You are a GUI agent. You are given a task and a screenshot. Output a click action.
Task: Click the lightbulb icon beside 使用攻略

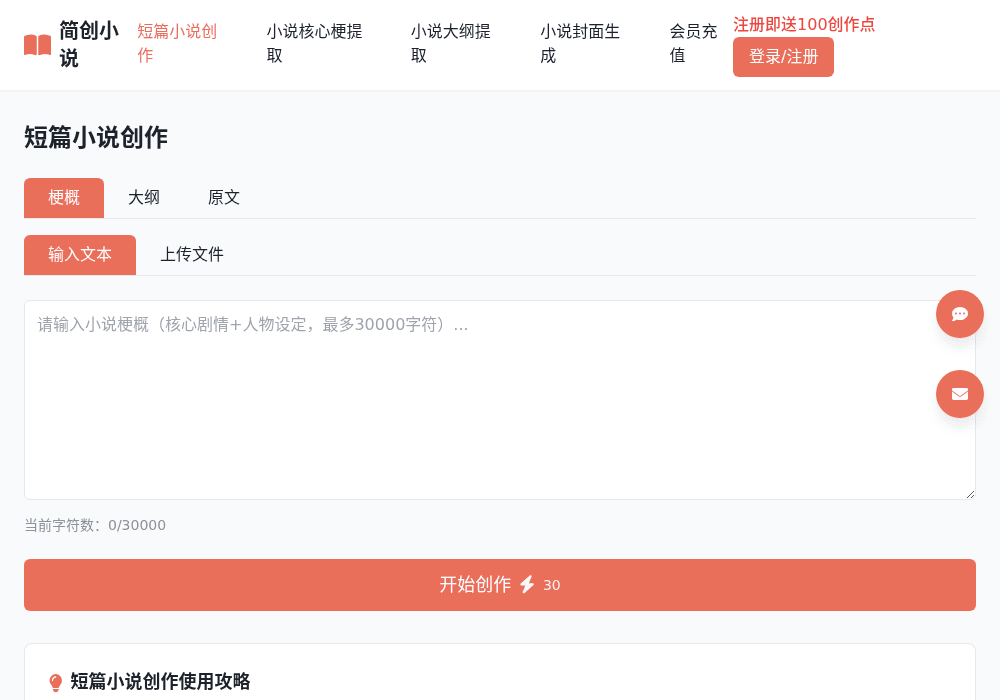point(55,682)
